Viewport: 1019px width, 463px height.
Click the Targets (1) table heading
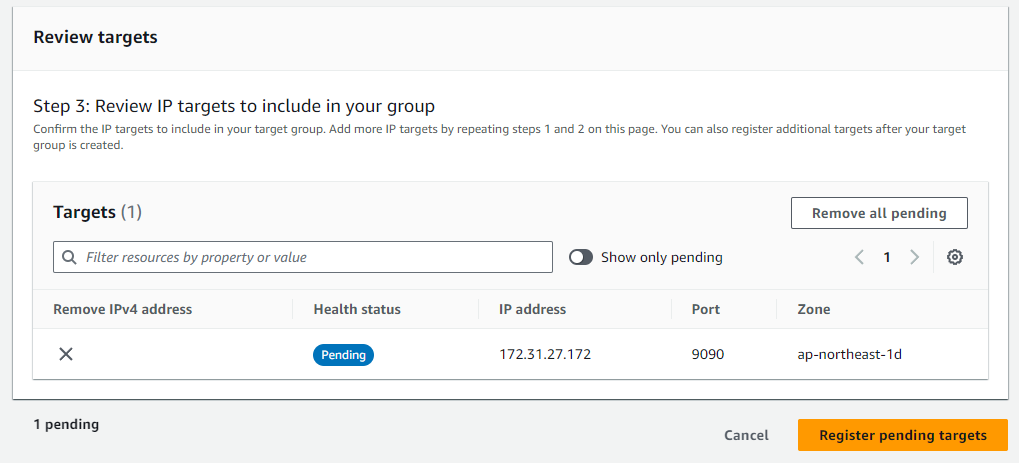pyautogui.click(x=97, y=212)
